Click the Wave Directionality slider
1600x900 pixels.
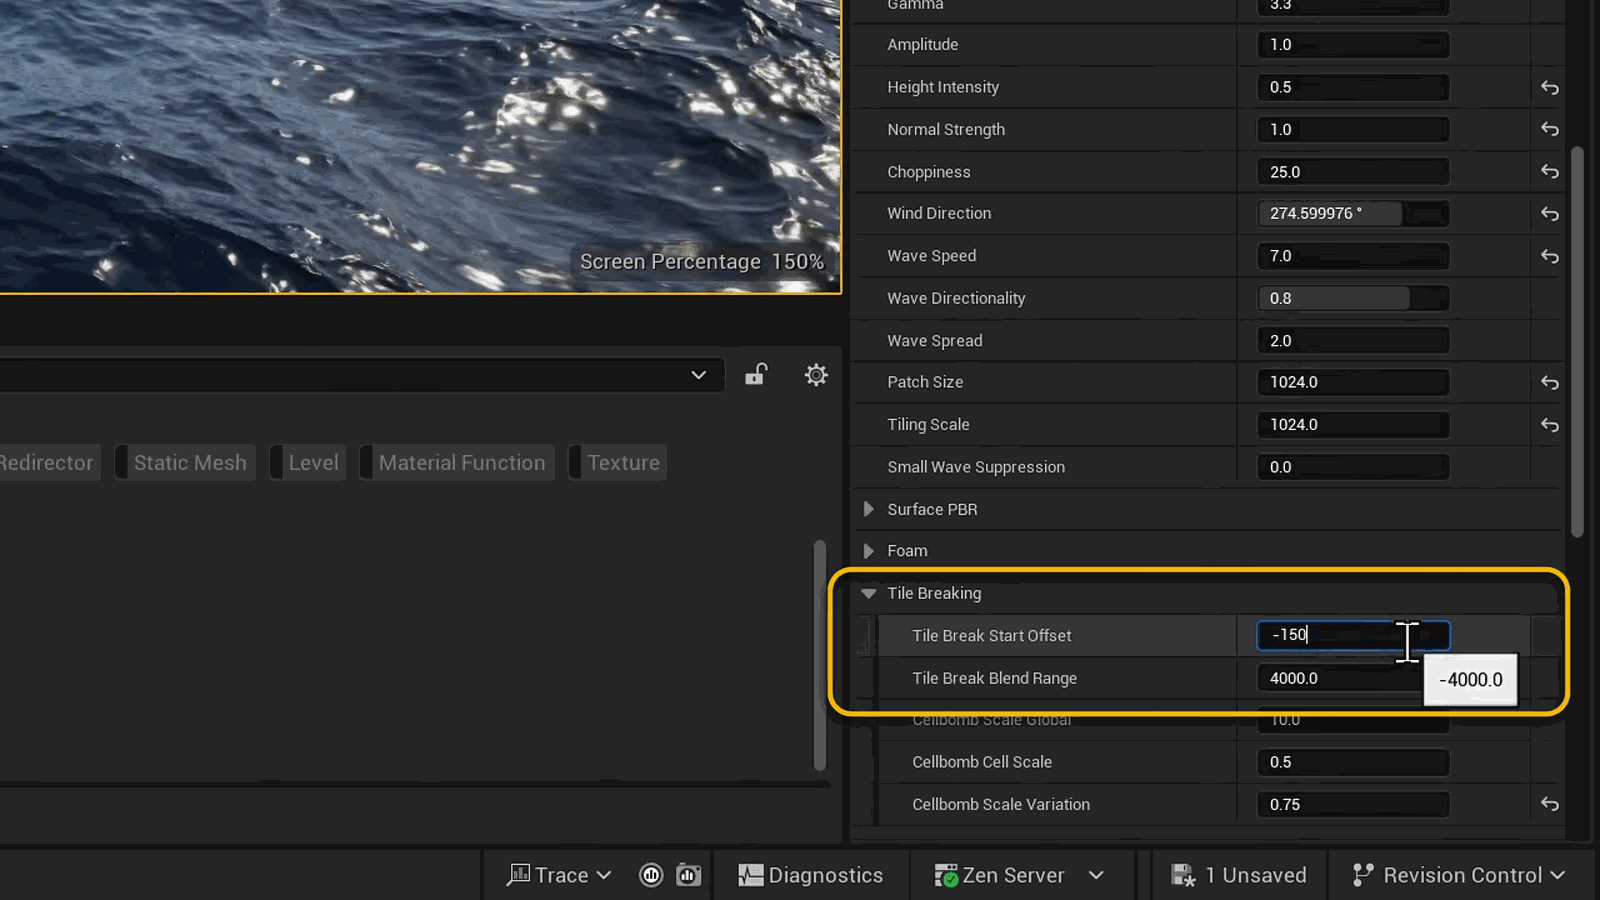(x=1353, y=298)
